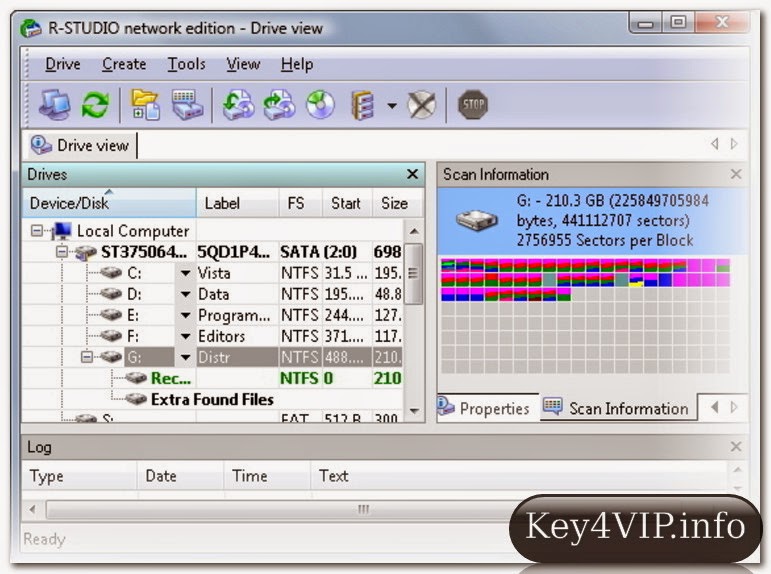Click the Type column header in Log
Screen dimensions: 771x574
tap(79, 476)
